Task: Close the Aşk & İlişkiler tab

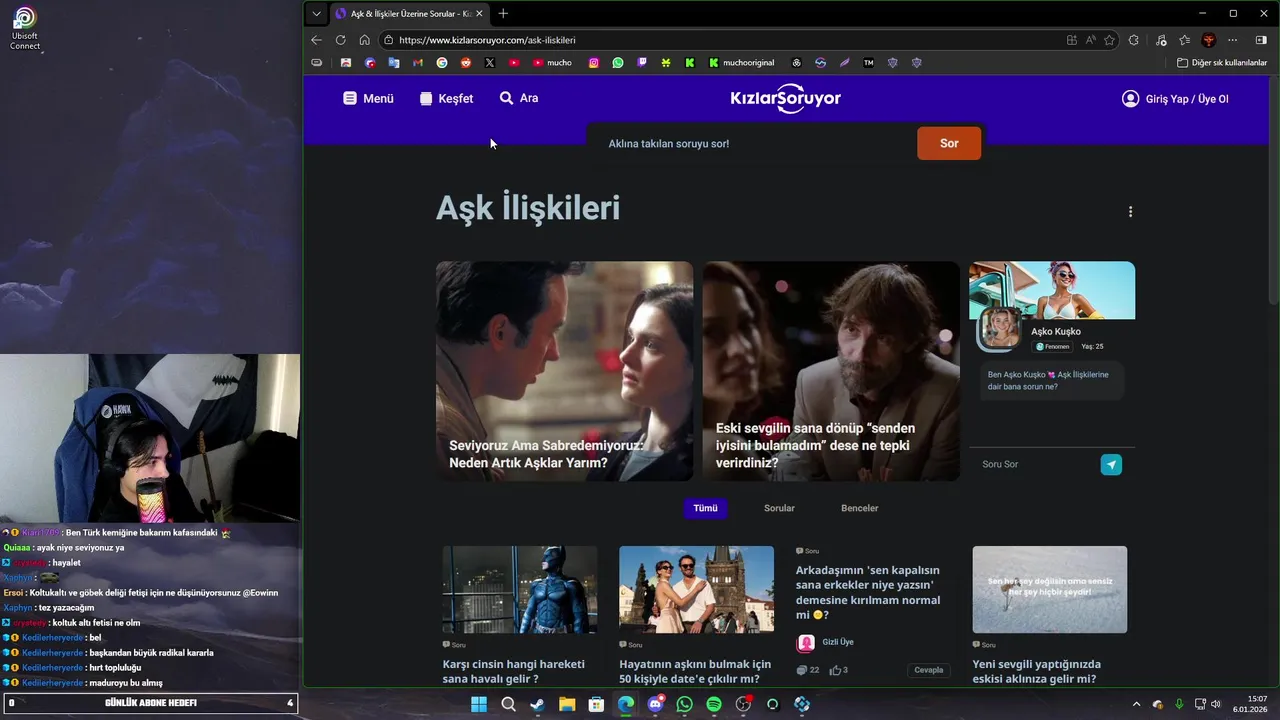Action: pyautogui.click(x=479, y=13)
